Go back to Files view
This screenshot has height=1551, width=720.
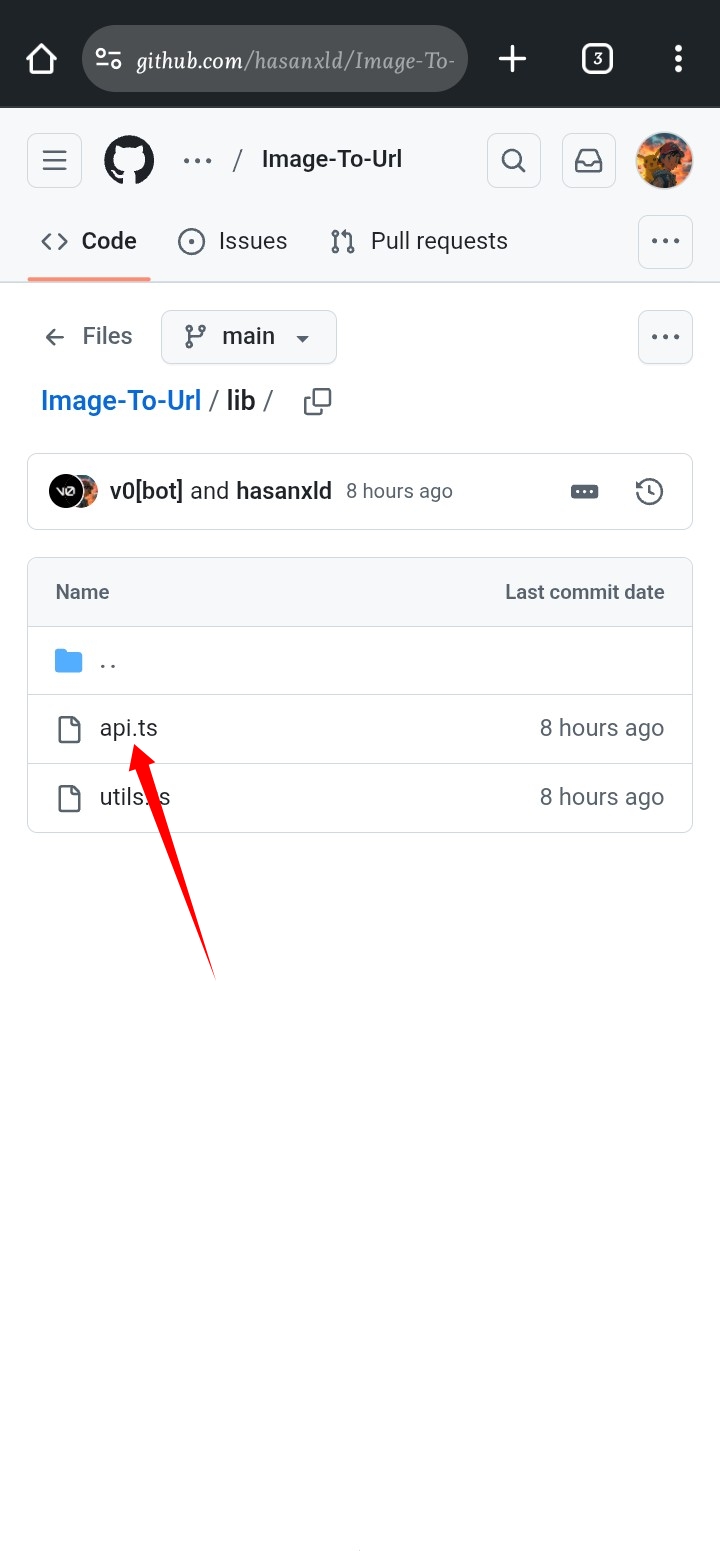click(x=88, y=337)
